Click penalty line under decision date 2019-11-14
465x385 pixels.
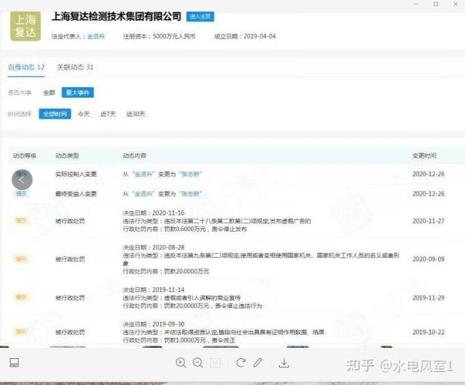pyautogui.click(x=193, y=306)
